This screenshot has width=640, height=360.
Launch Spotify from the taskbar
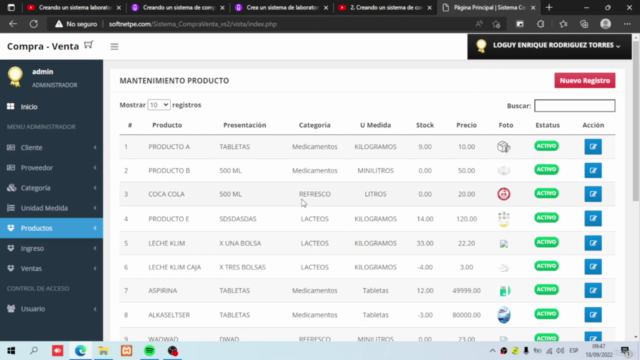tap(149, 351)
